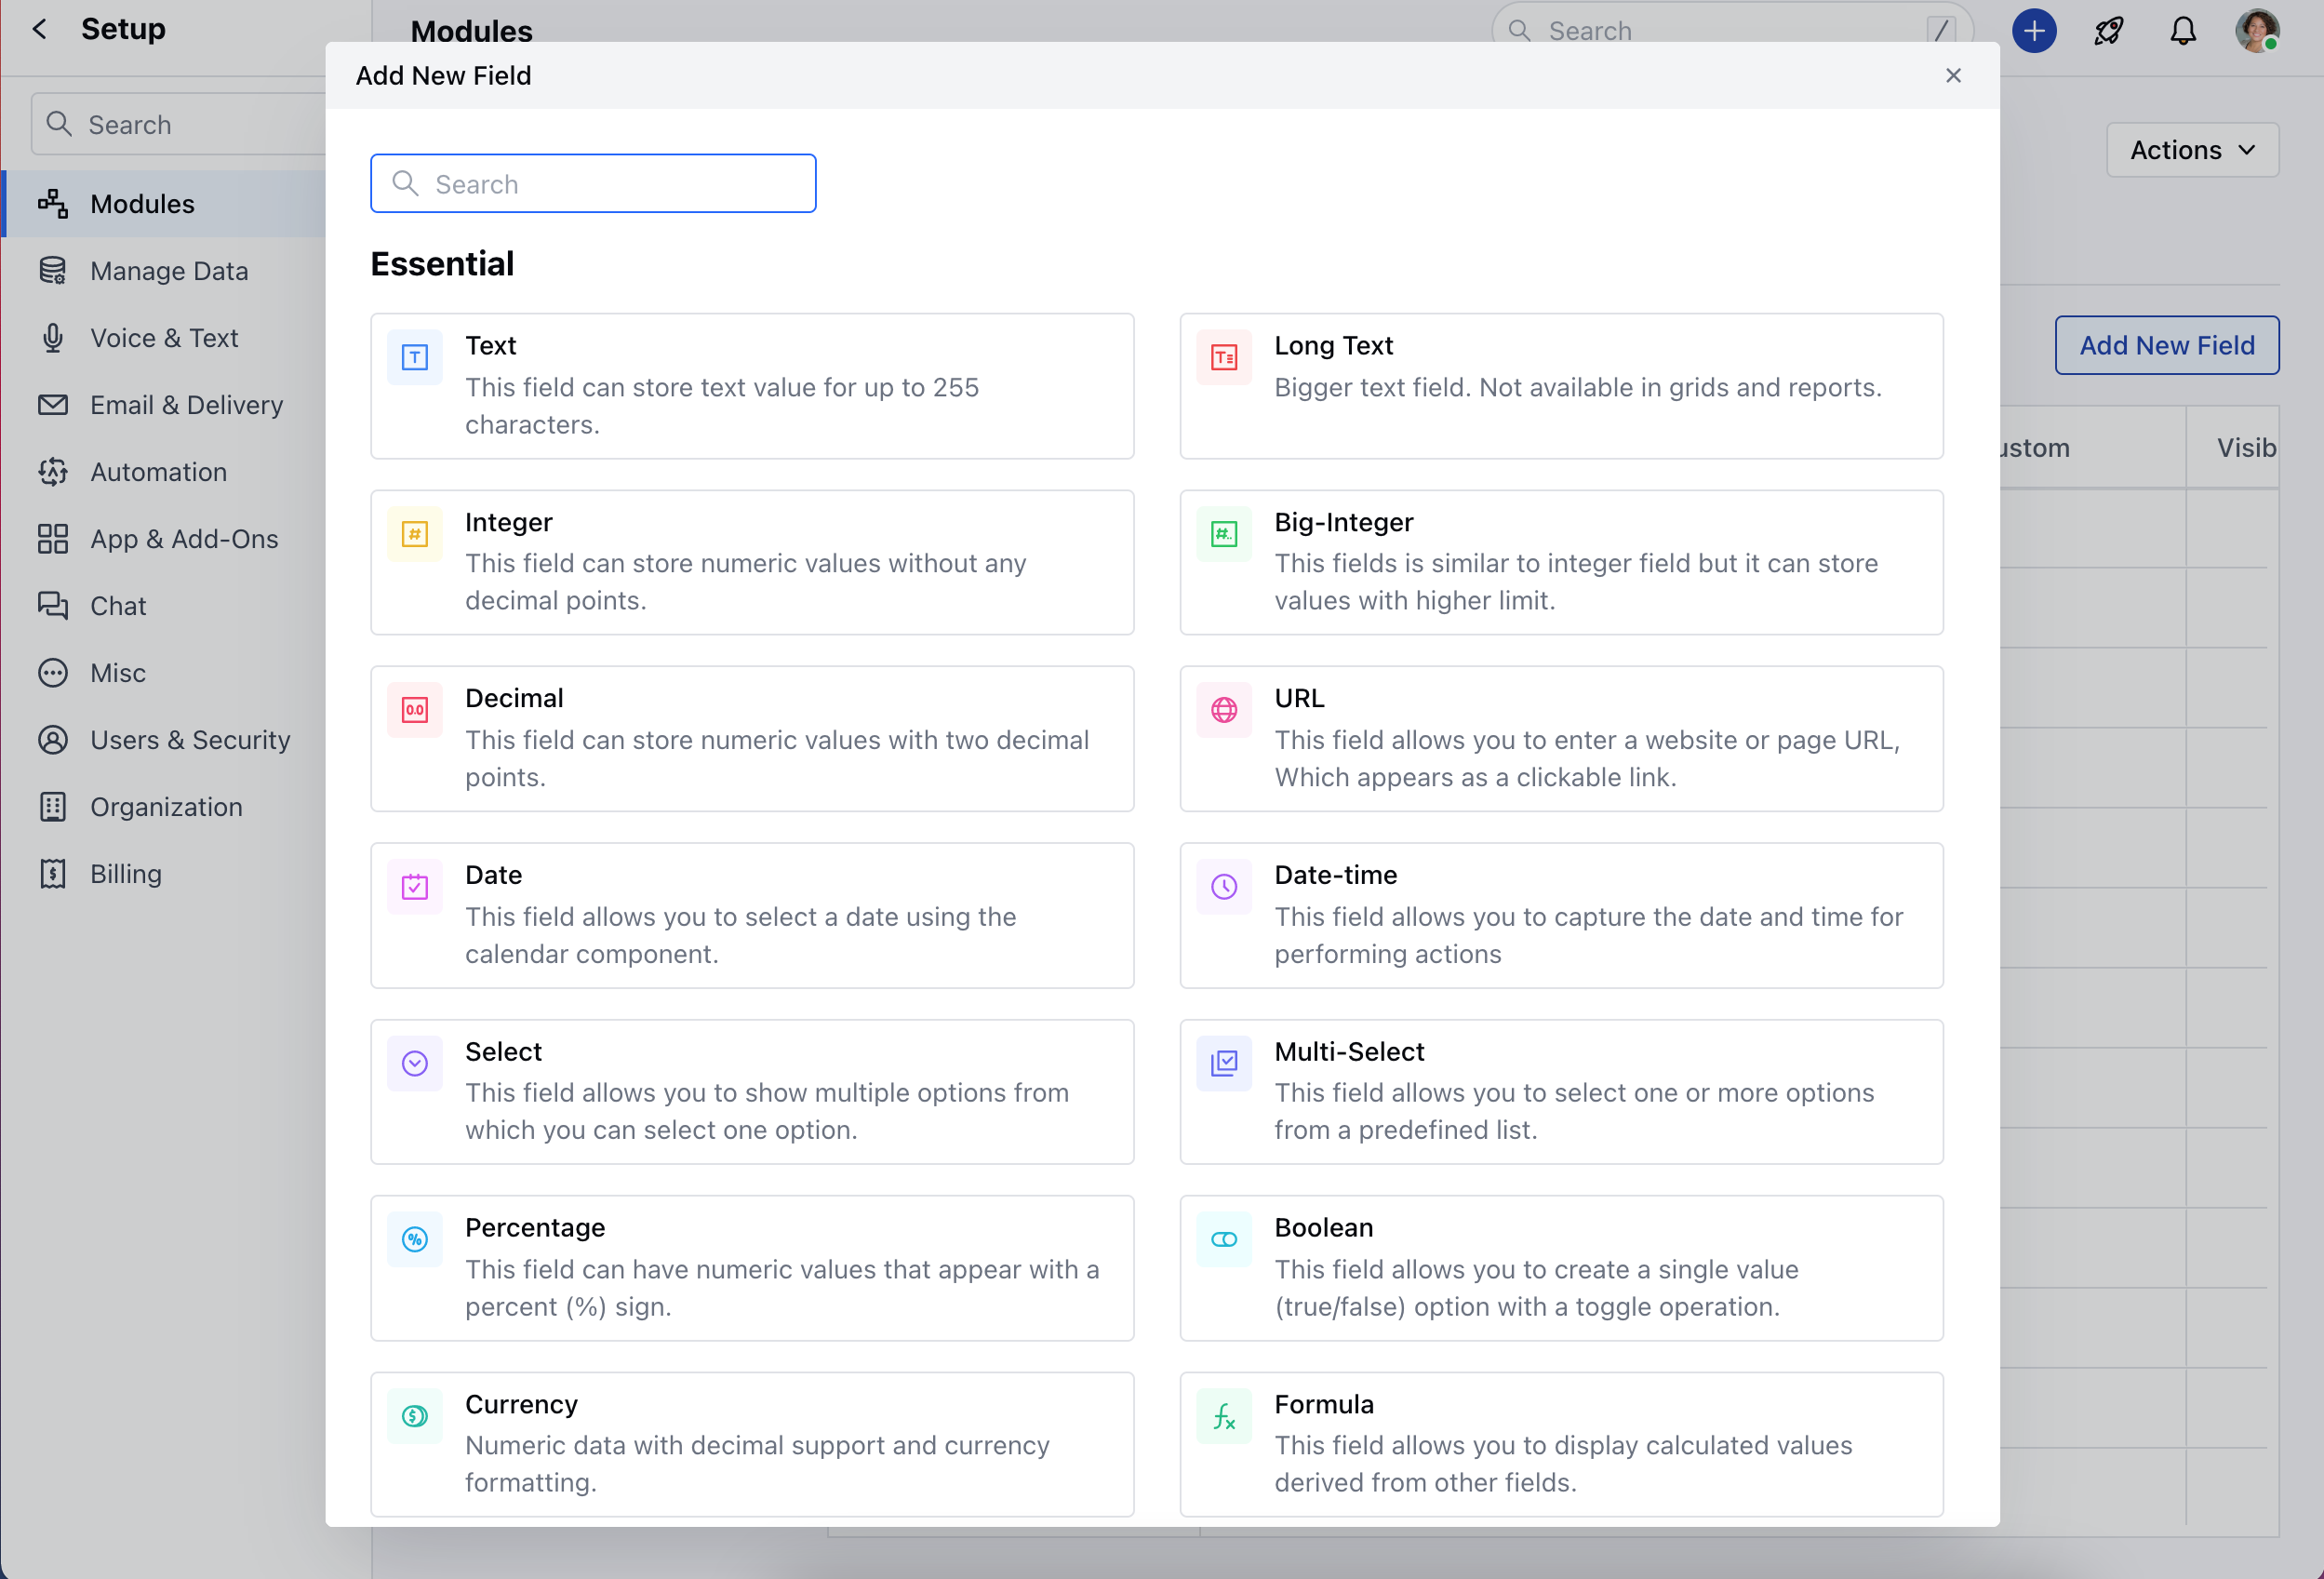This screenshot has width=2324, height=1579.
Task: Click the rocket icon in header
Action: point(2108,31)
